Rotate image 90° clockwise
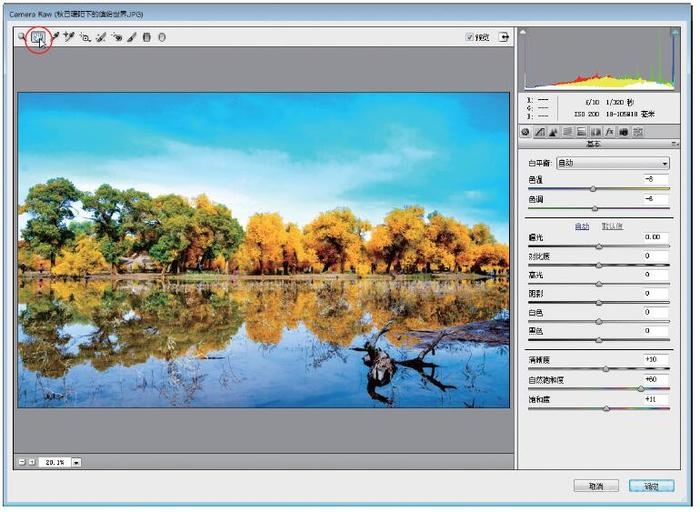700x512 pixels. tap(161, 37)
